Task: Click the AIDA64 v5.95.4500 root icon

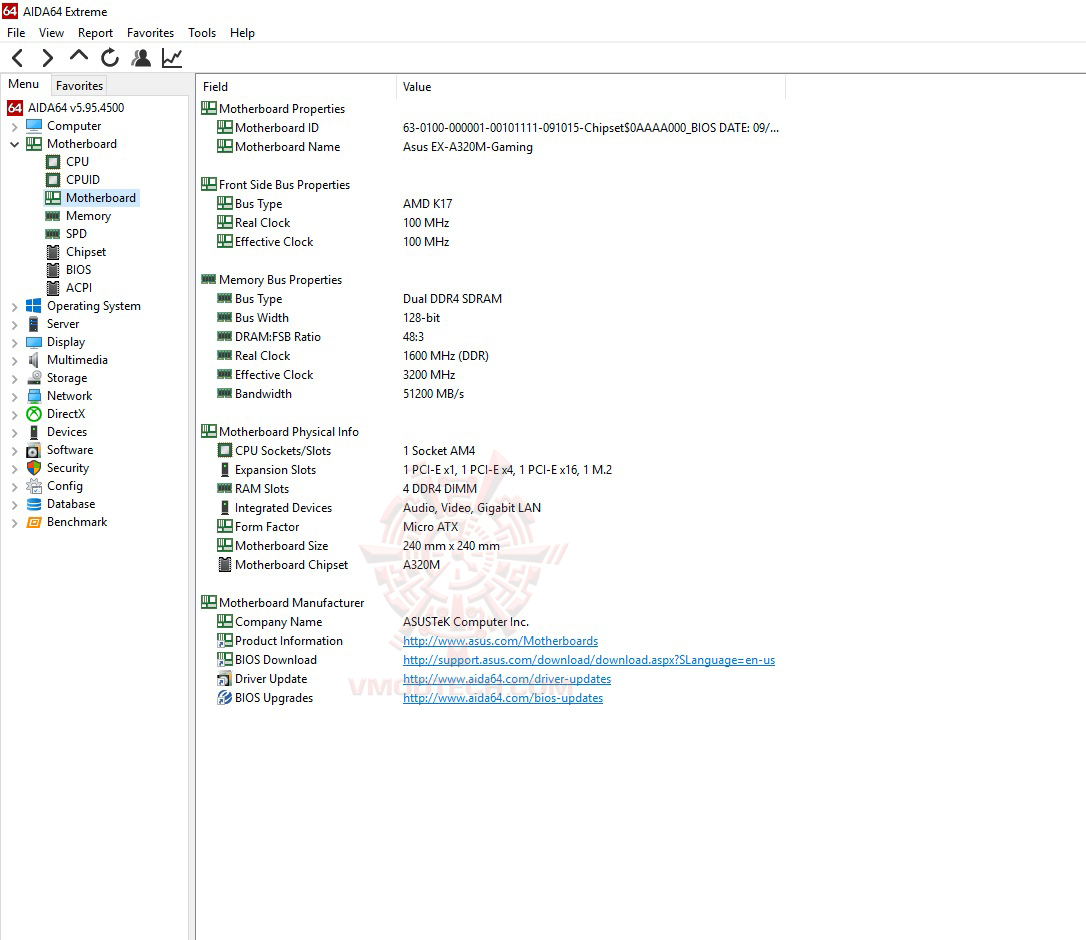Action: pos(15,107)
